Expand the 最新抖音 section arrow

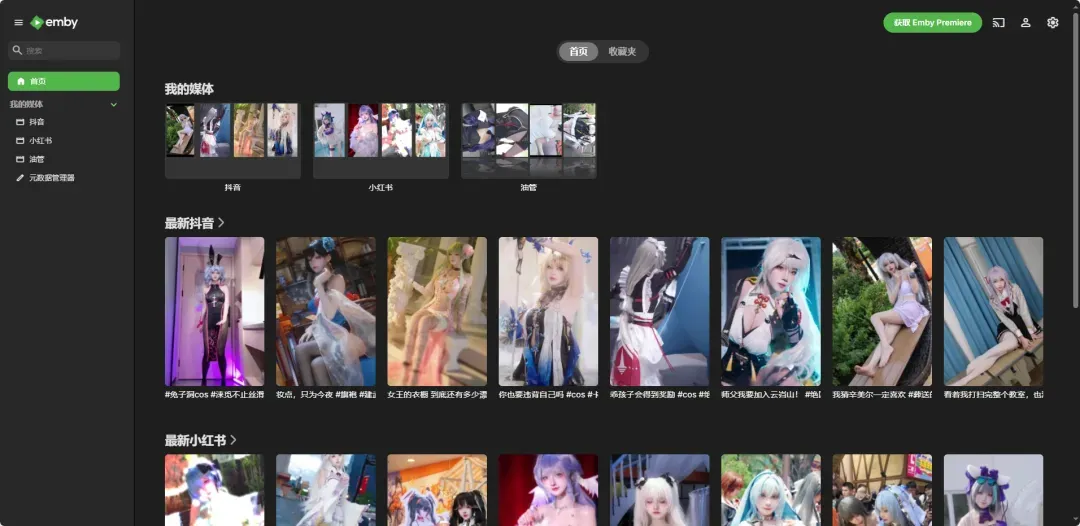pos(221,223)
